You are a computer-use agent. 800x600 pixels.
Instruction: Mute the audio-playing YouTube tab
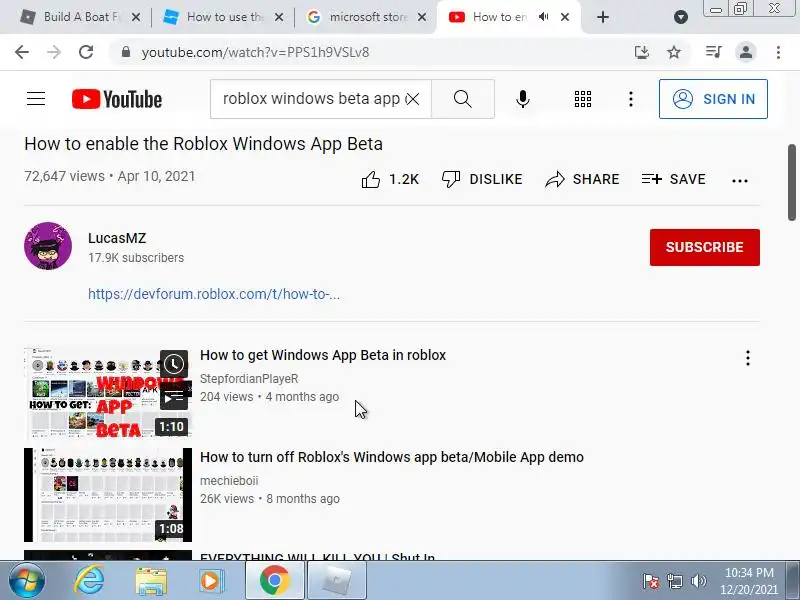pos(544,17)
